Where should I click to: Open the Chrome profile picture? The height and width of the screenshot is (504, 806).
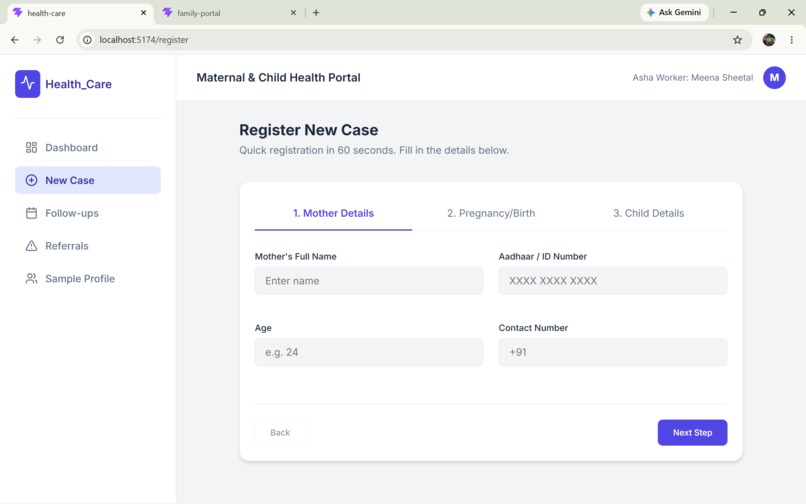[768, 40]
